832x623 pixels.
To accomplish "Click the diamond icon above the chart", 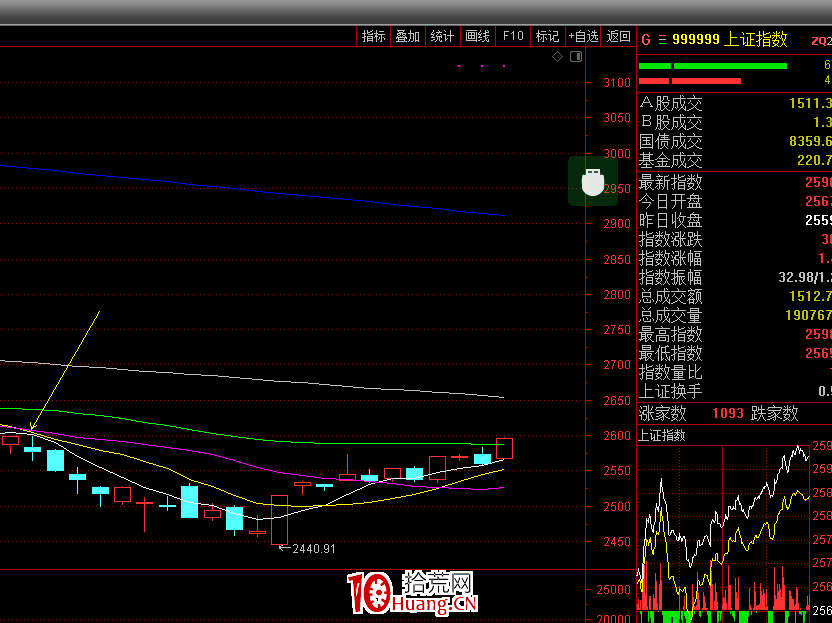I will (x=557, y=57).
